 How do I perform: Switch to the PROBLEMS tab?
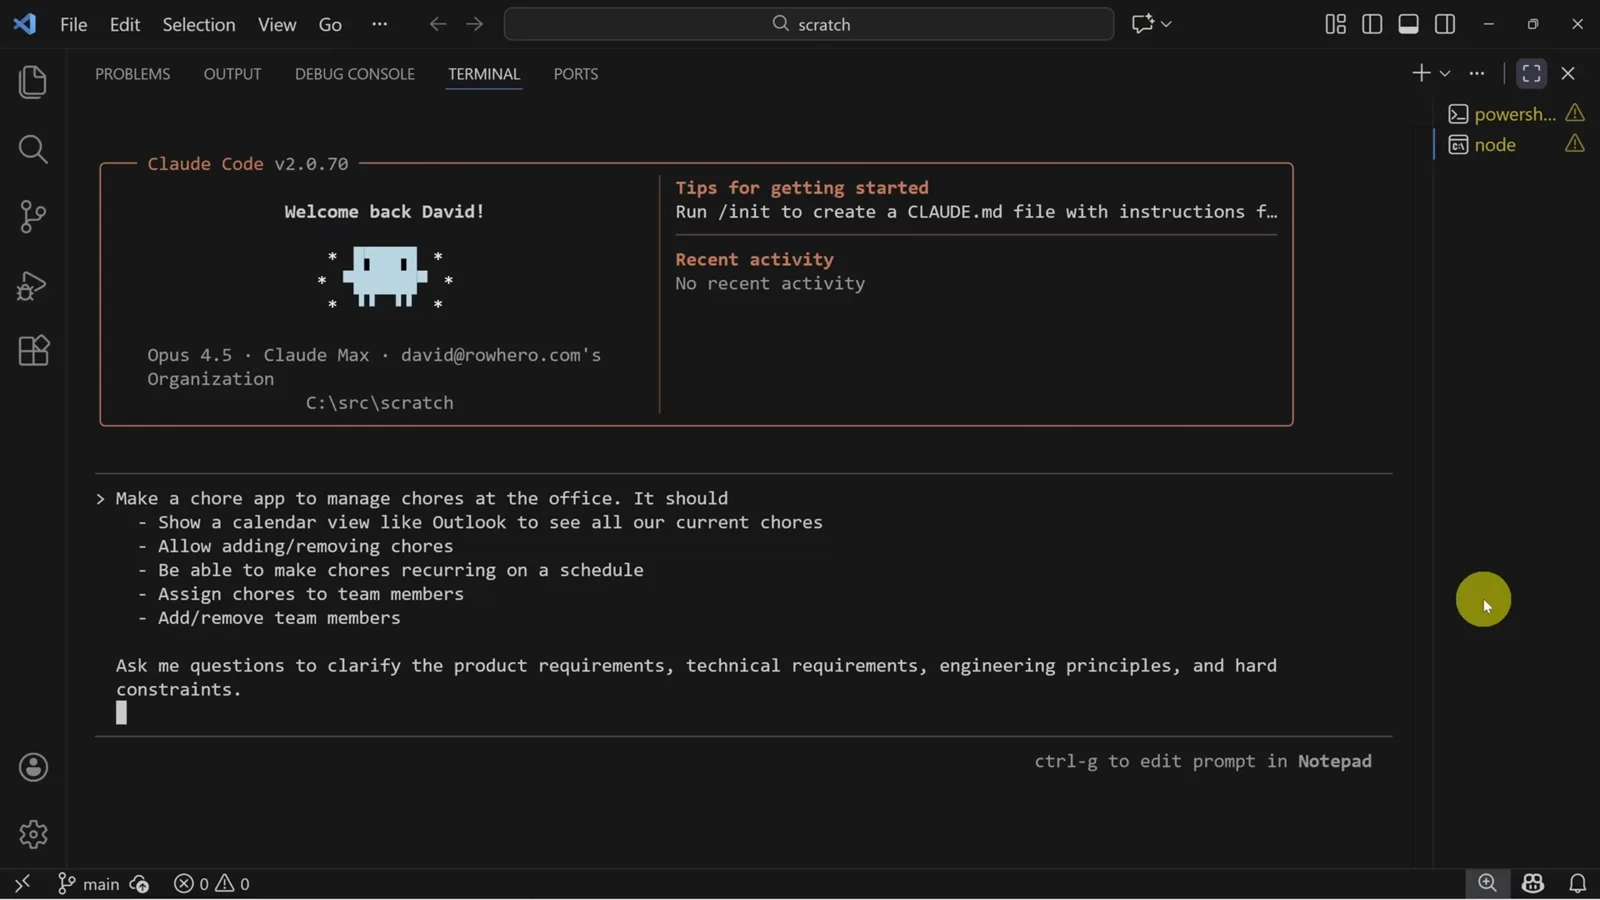coord(133,74)
